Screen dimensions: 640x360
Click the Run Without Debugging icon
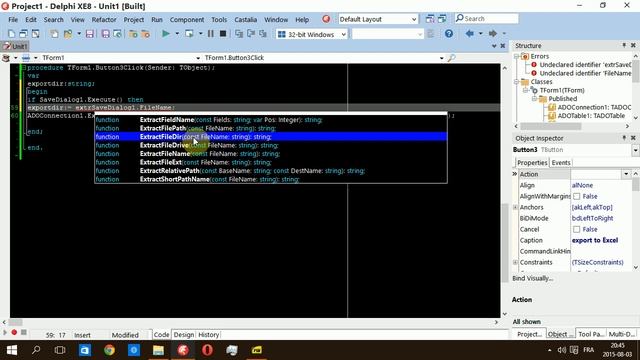click(x=189, y=34)
